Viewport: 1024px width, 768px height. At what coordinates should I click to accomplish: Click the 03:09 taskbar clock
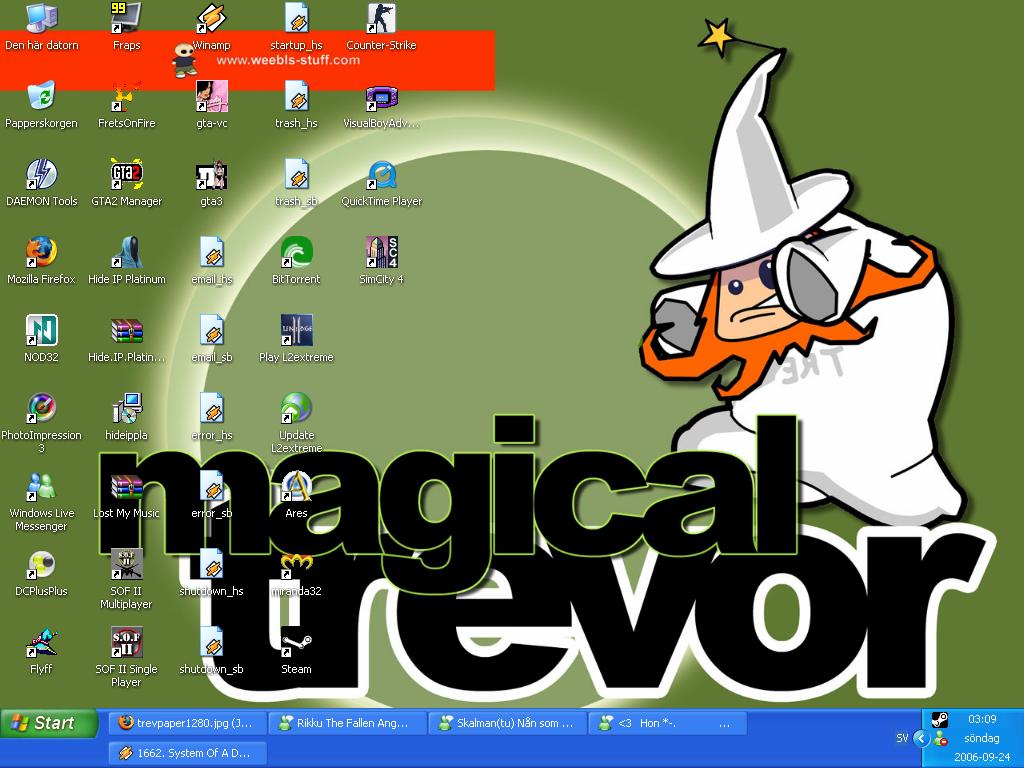click(x=982, y=719)
